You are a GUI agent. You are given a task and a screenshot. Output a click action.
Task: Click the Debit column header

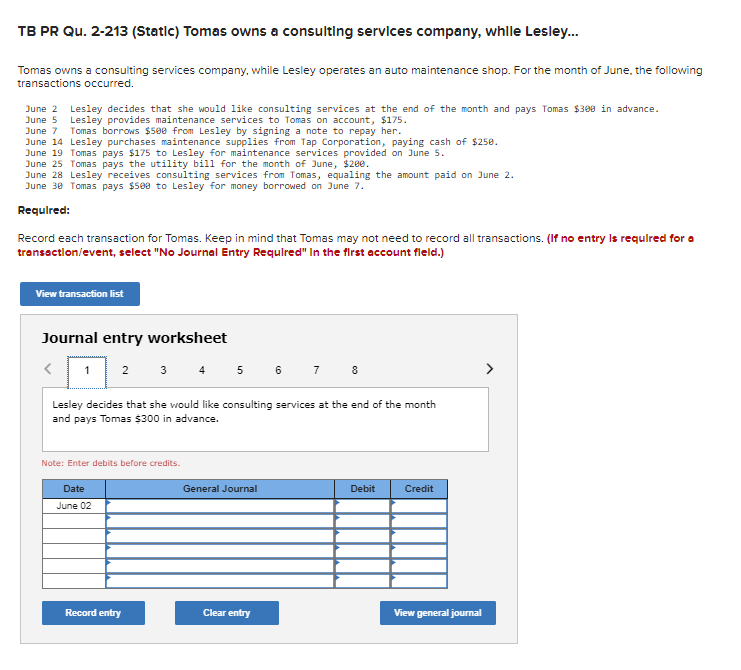(362, 489)
